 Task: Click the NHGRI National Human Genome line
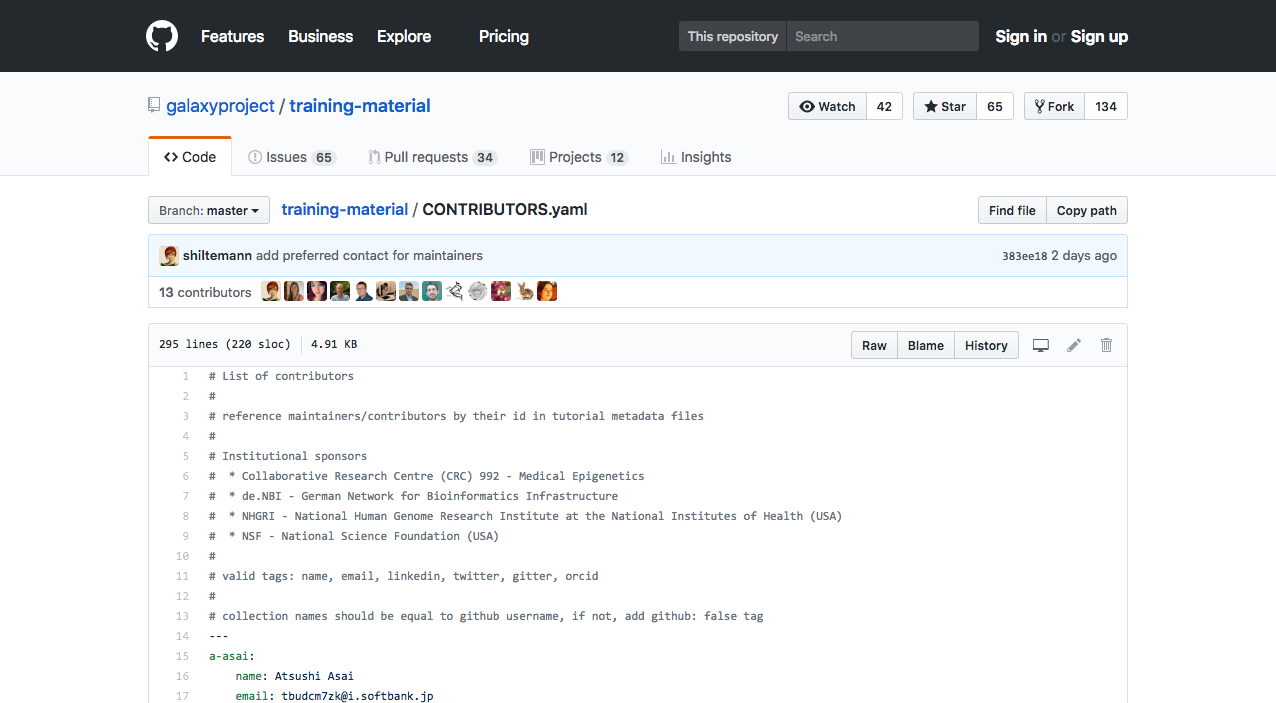click(x=525, y=516)
